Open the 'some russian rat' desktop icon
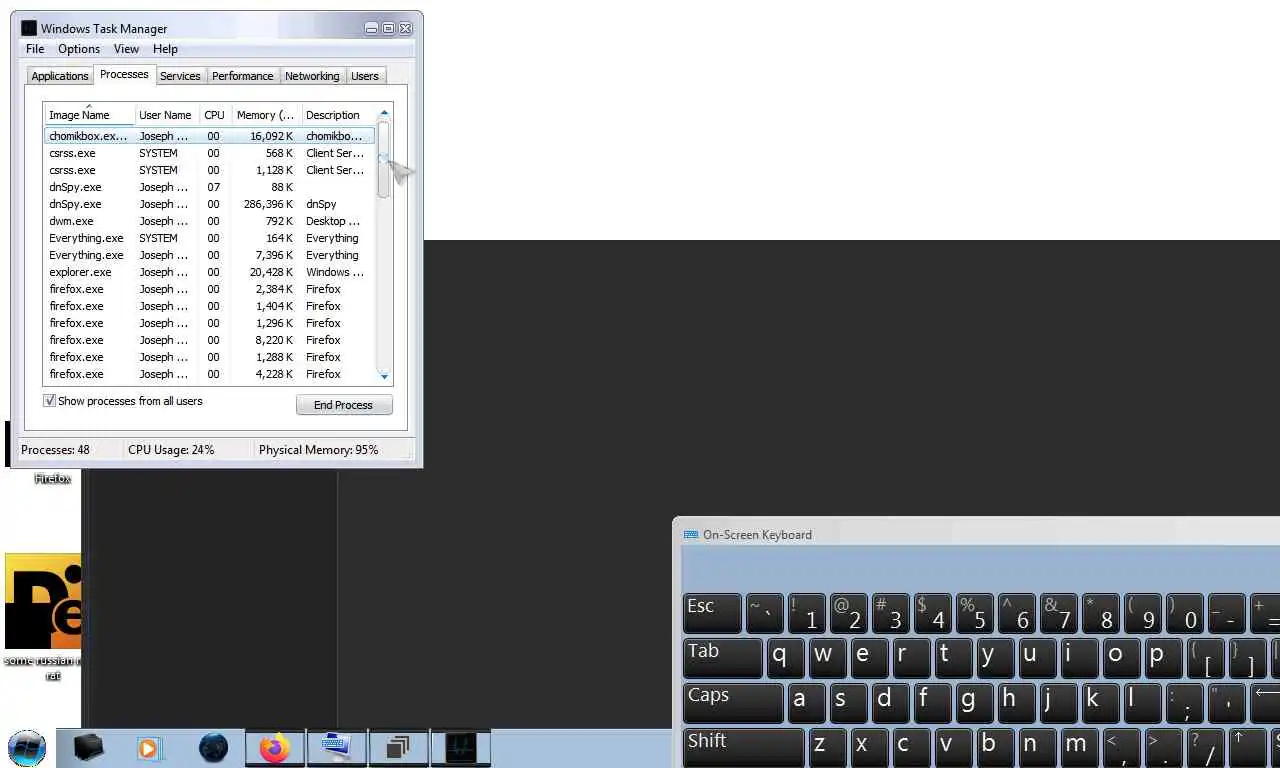This screenshot has width=1280, height=768. pyautogui.click(x=43, y=615)
